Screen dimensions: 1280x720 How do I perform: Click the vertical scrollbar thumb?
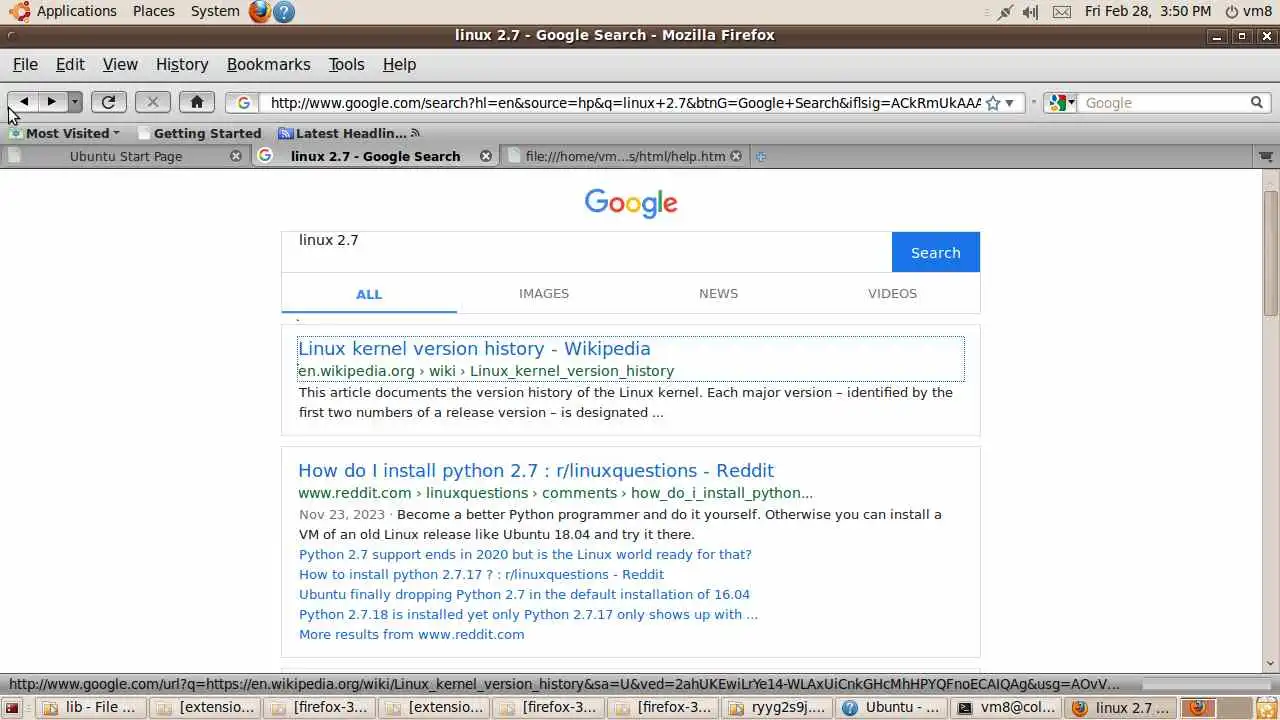pyautogui.click(x=1271, y=252)
